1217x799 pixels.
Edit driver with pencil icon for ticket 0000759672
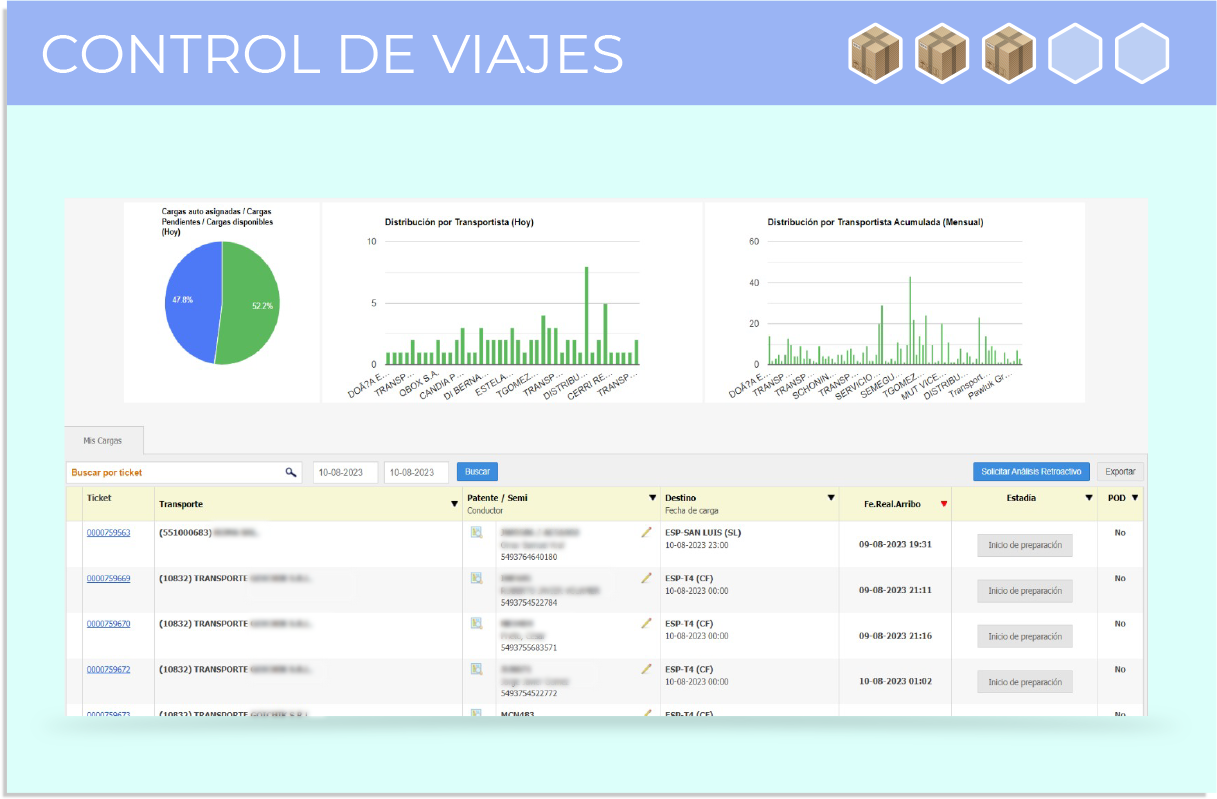[646, 669]
